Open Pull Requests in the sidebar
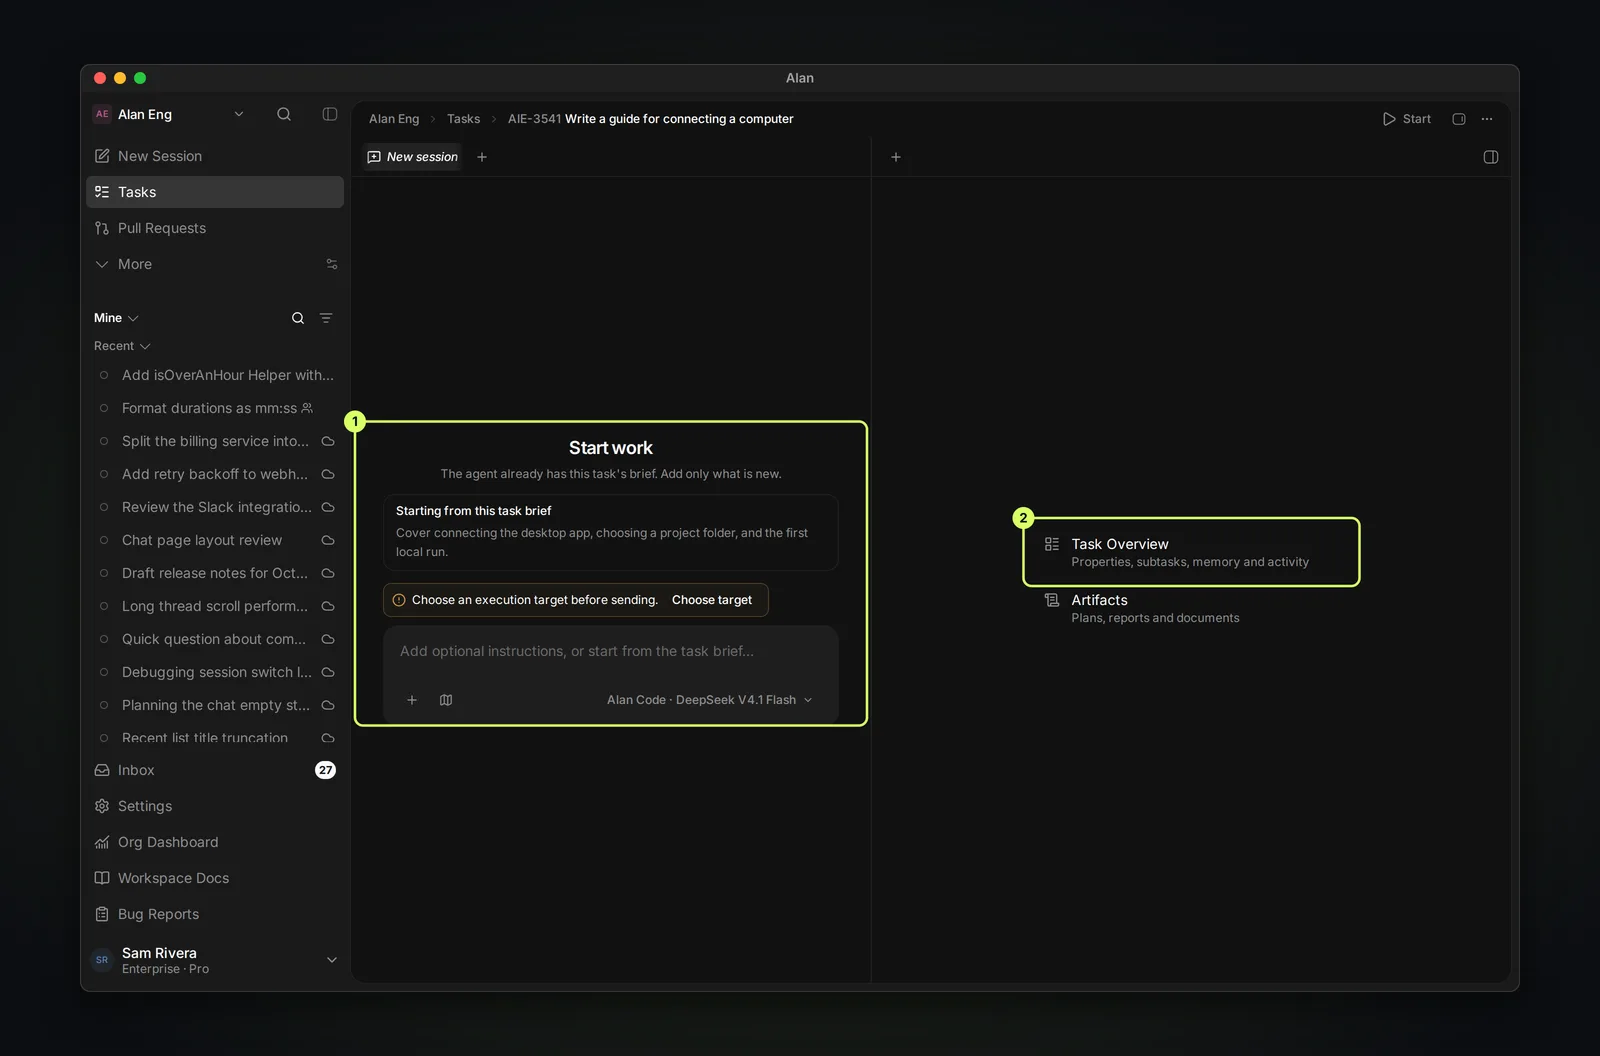The height and width of the screenshot is (1056, 1600). [215, 228]
